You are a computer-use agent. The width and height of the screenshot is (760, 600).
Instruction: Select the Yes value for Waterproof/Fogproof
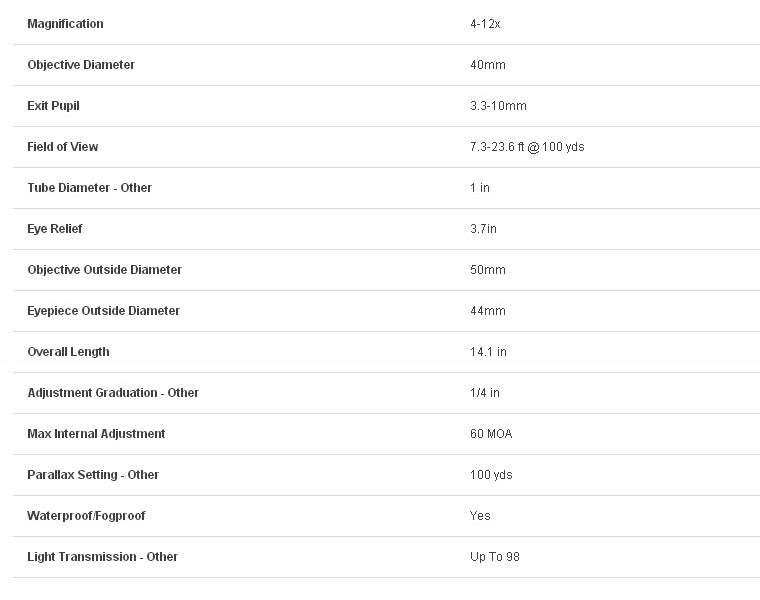pos(480,516)
